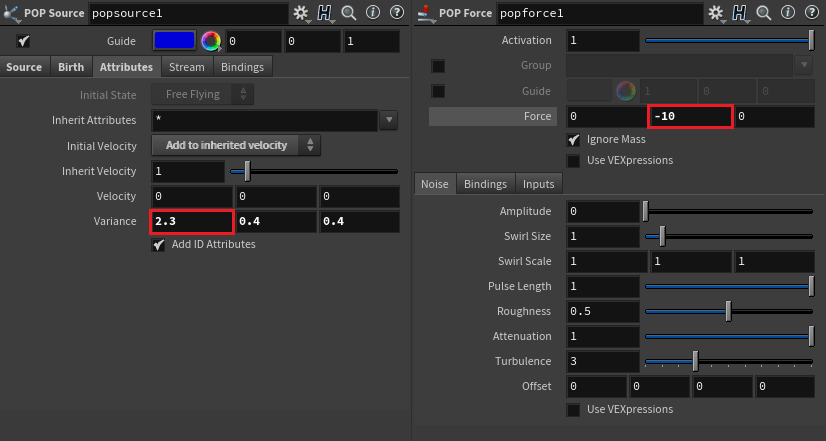The image size is (826, 441).
Task: Click the POP Source node type icon
Action: point(11,13)
